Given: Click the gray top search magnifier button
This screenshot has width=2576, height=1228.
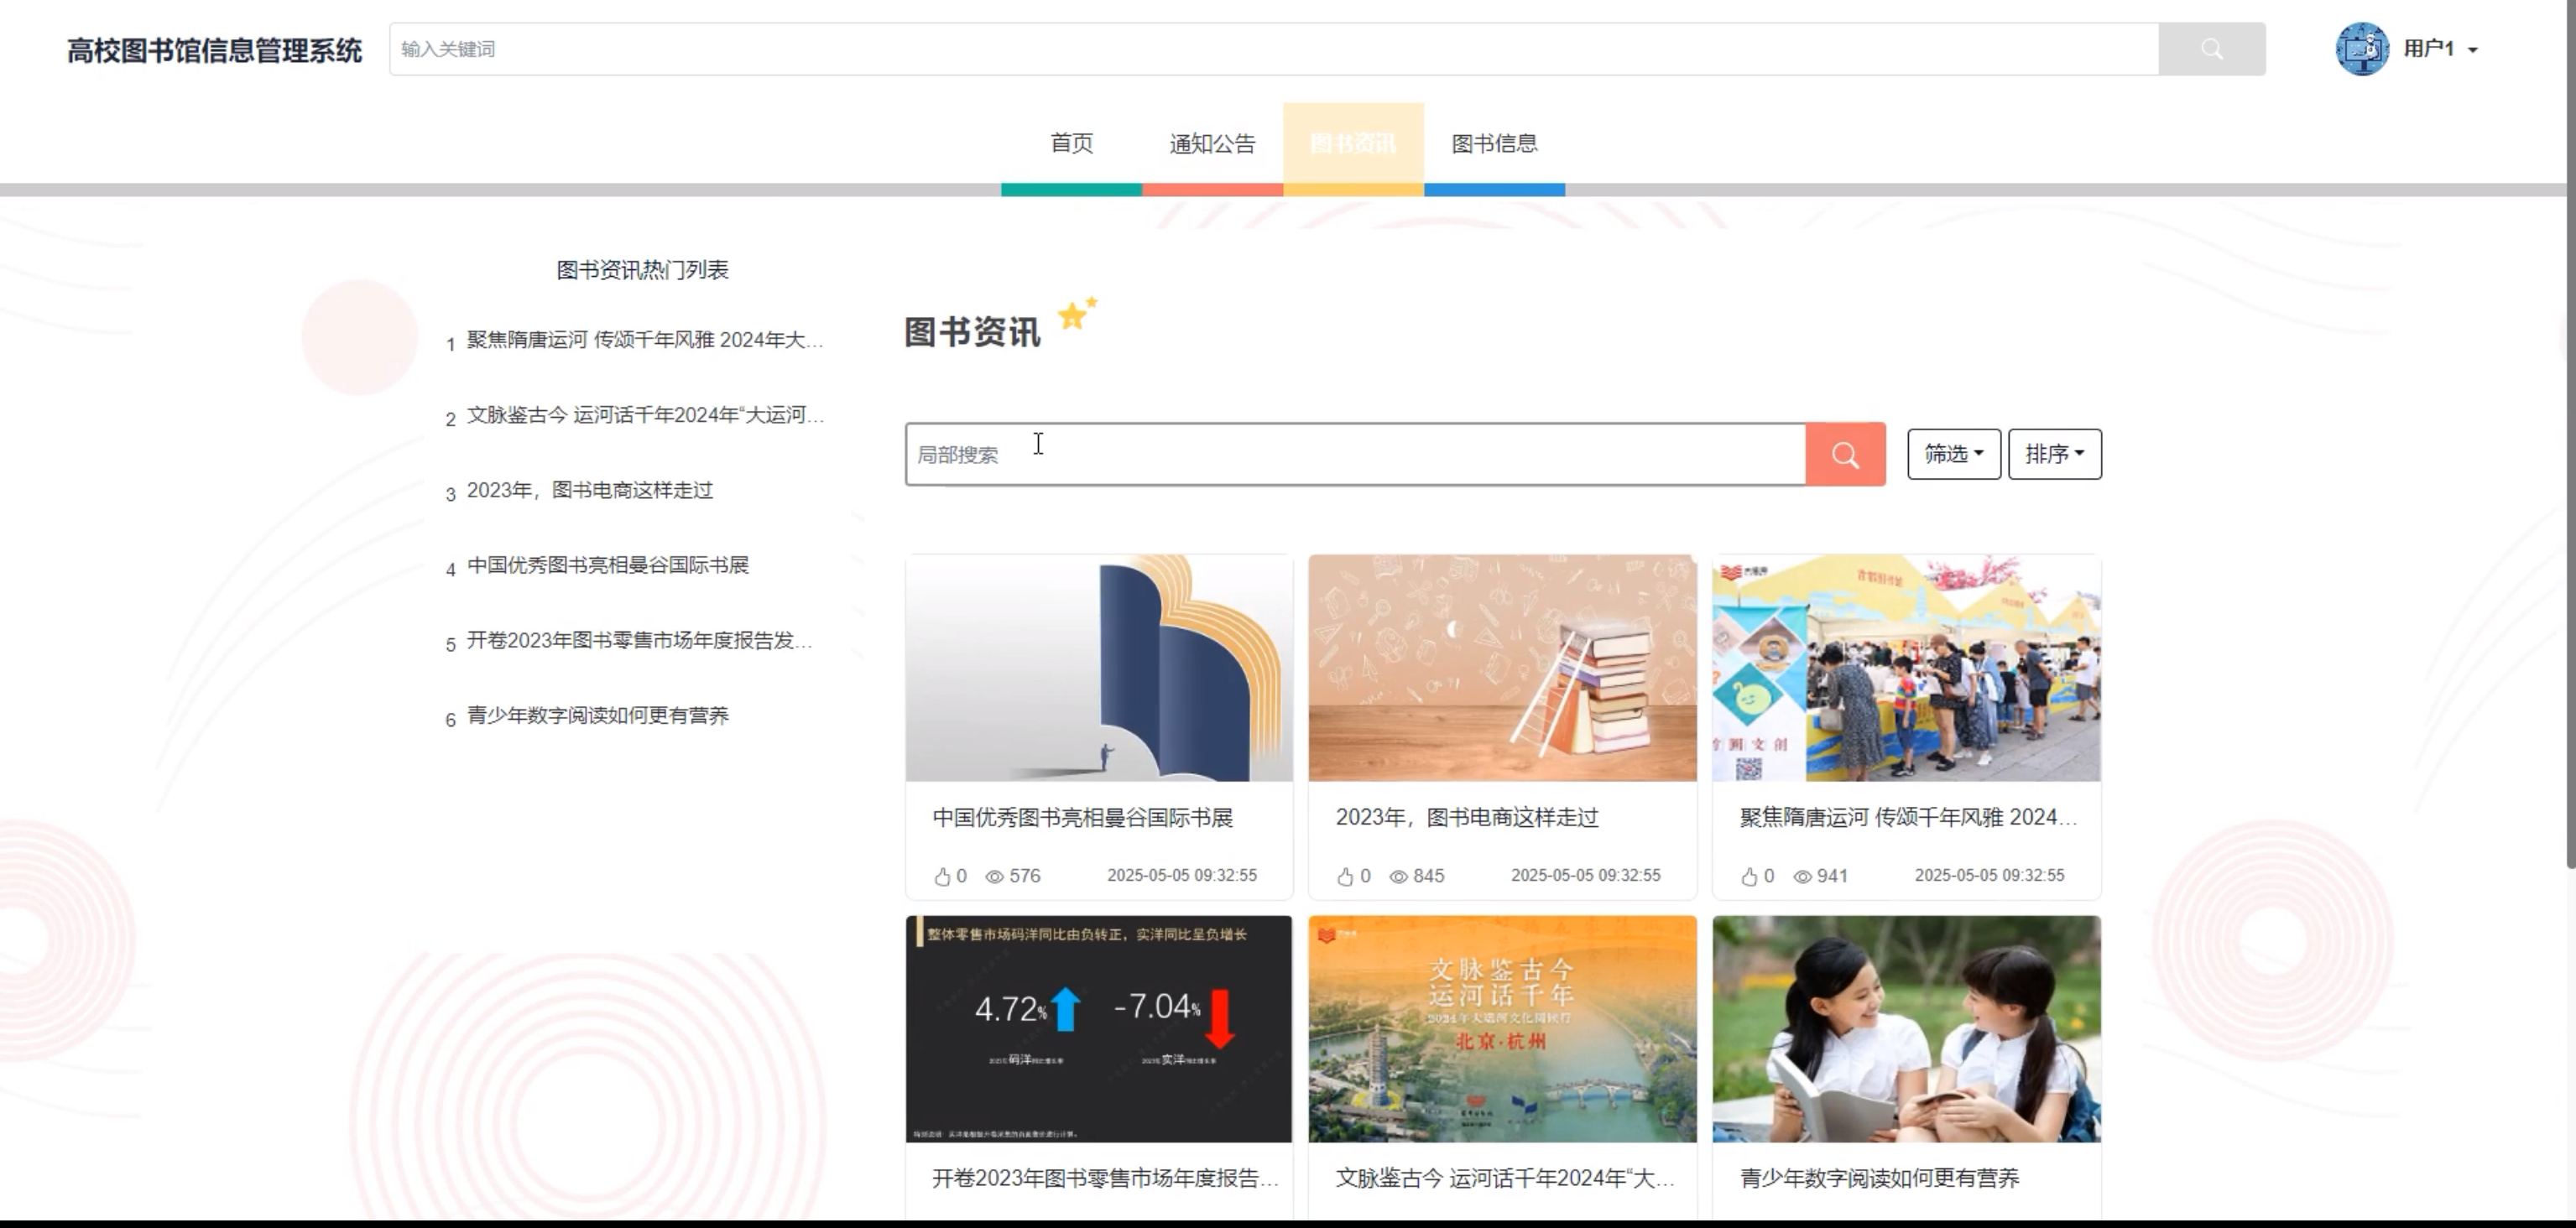Looking at the screenshot, I should (x=2211, y=49).
